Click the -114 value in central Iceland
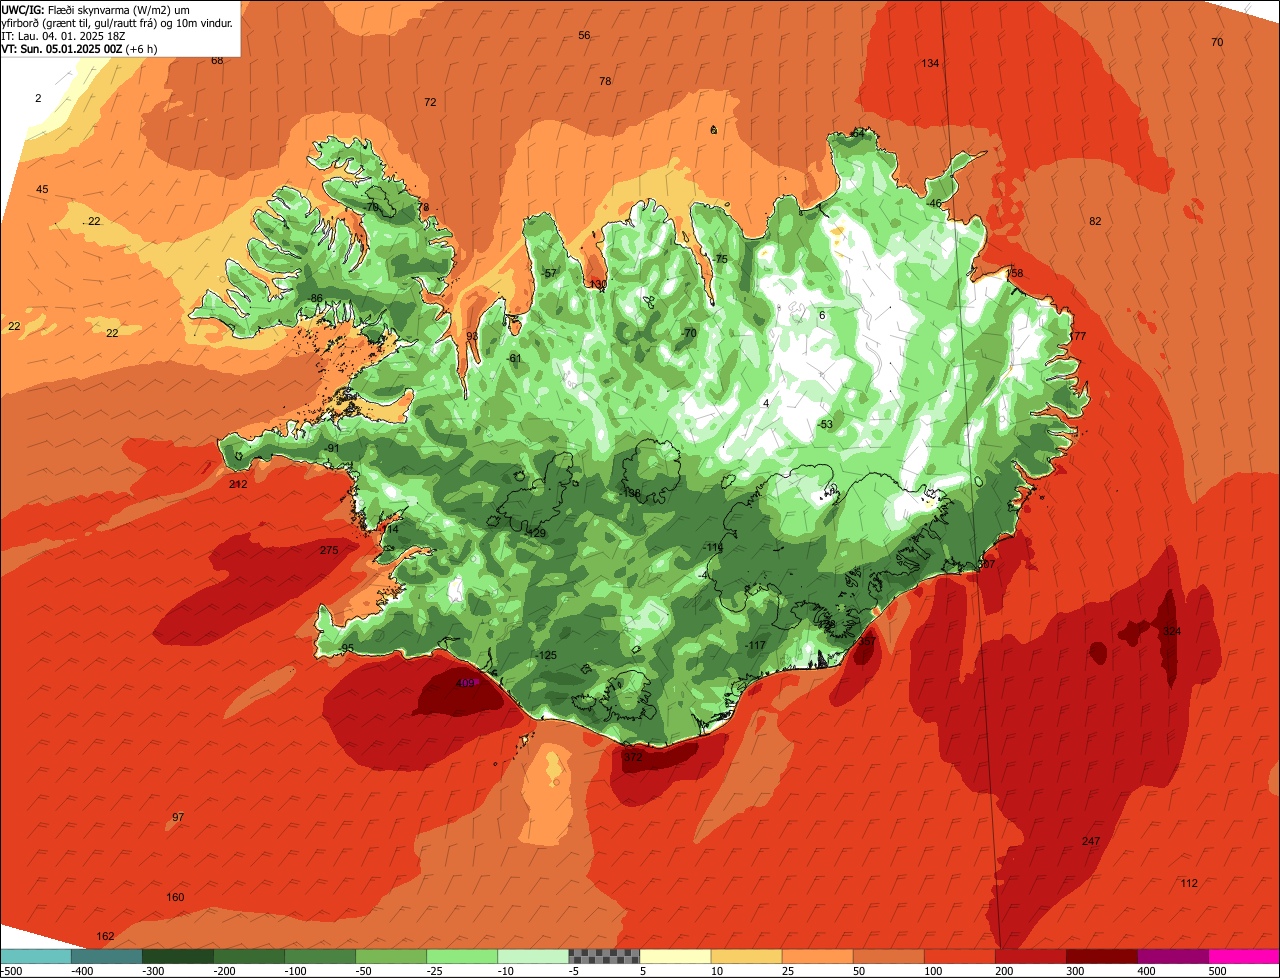Screen dimensions: 1280x978 click(713, 547)
